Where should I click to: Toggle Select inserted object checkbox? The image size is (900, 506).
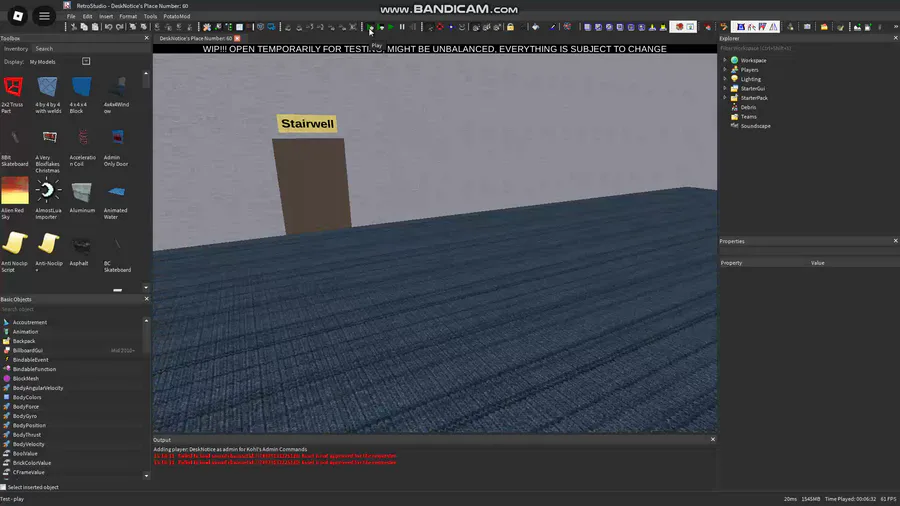tap(3, 487)
